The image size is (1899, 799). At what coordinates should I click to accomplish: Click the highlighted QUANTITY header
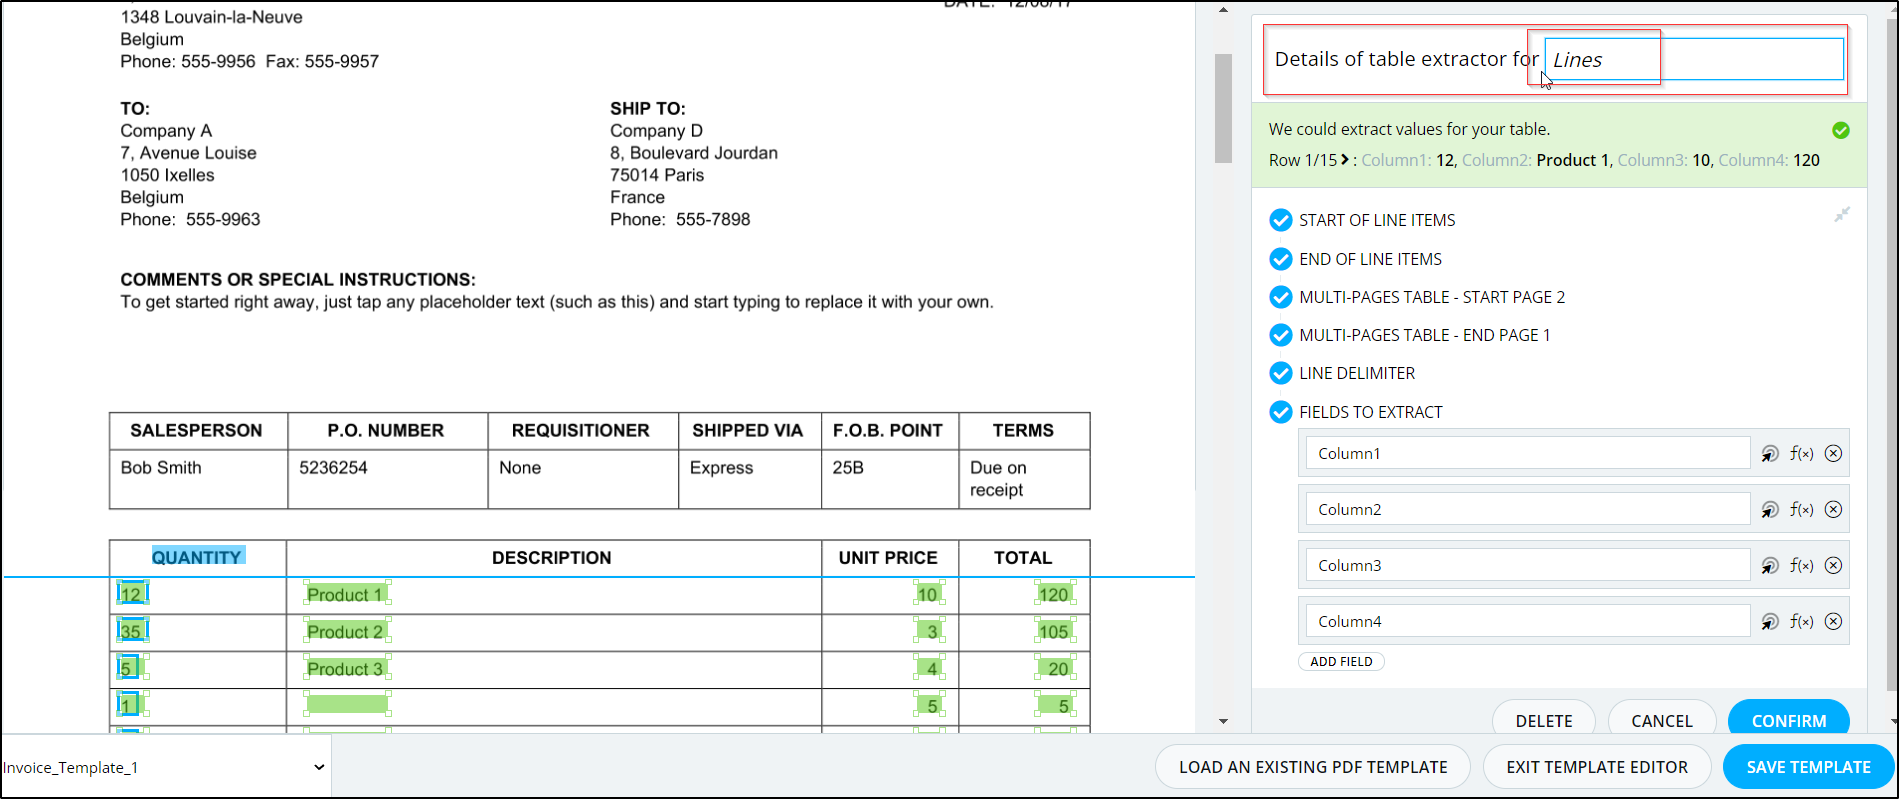pyautogui.click(x=197, y=558)
